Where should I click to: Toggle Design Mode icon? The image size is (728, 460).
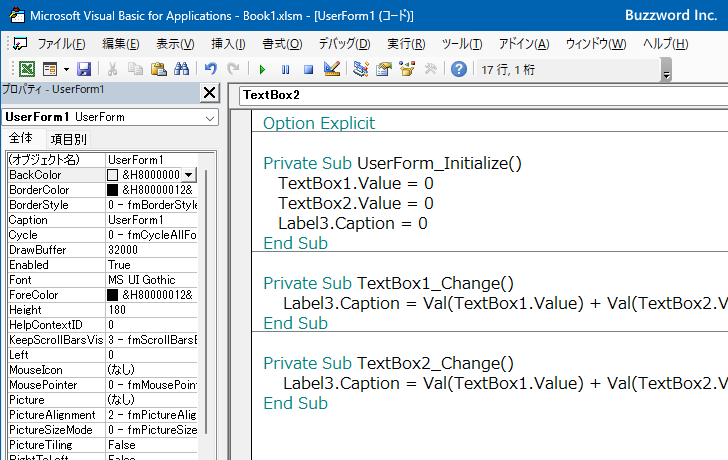[332, 69]
